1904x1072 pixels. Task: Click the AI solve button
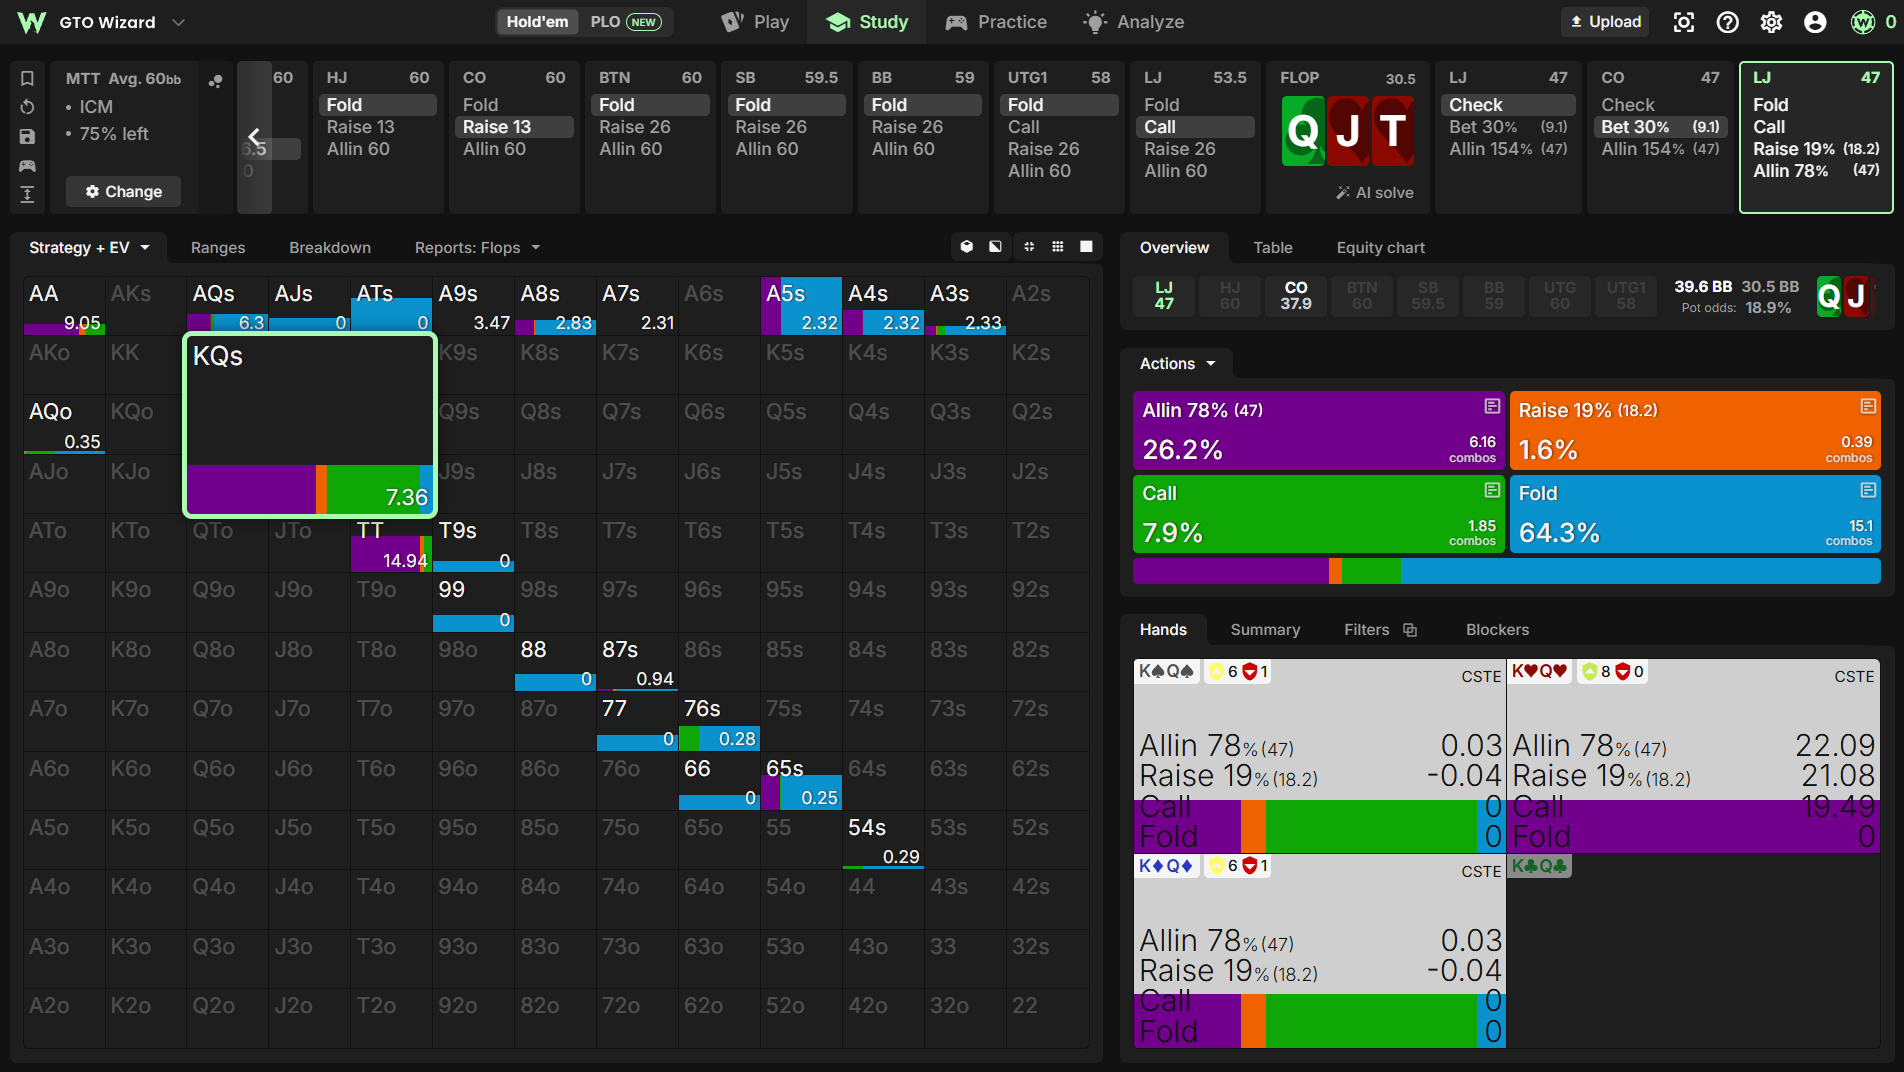pyautogui.click(x=1375, y=193)
